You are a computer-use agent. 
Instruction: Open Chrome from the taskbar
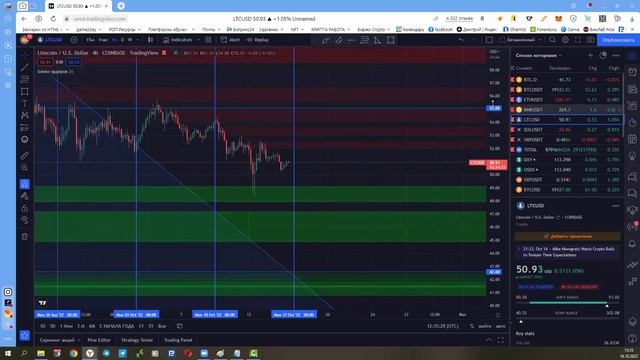73,353
